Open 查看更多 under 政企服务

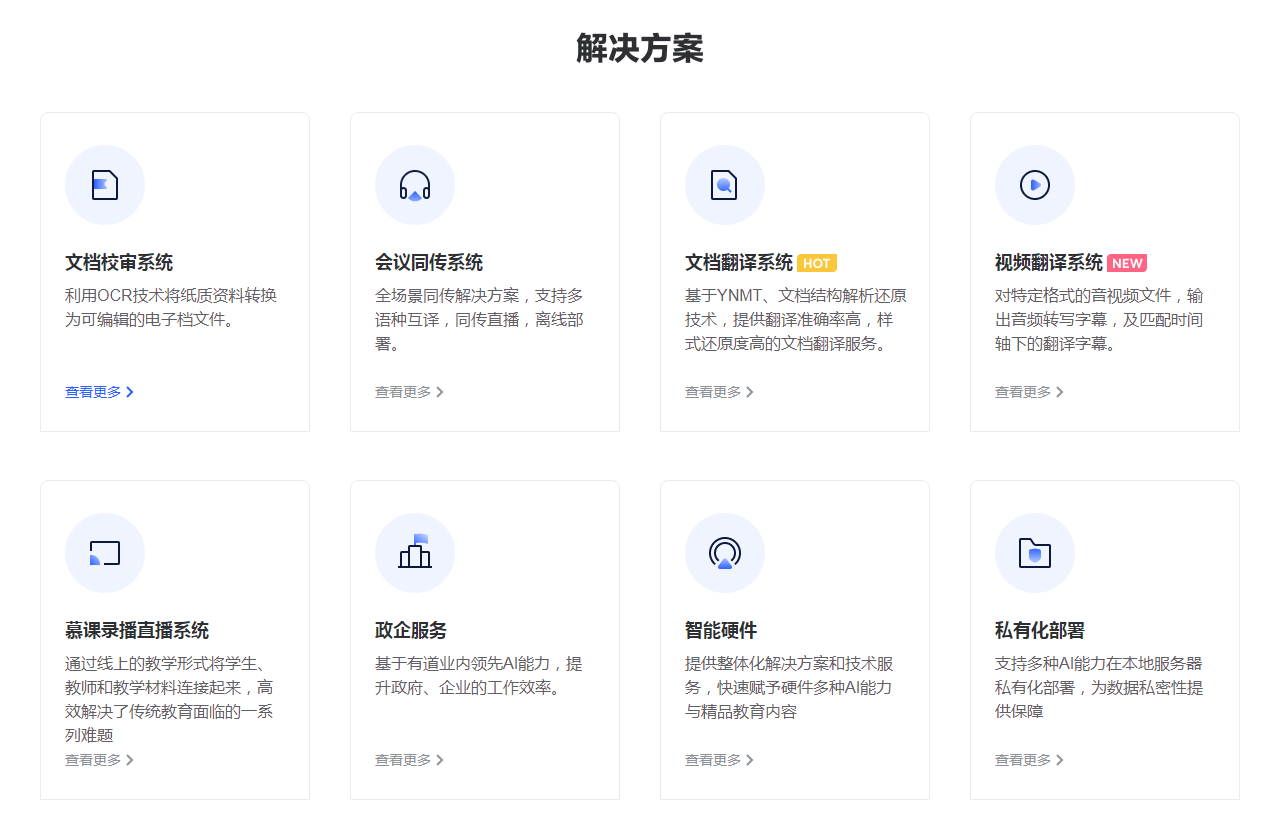(x=410, y=760)
